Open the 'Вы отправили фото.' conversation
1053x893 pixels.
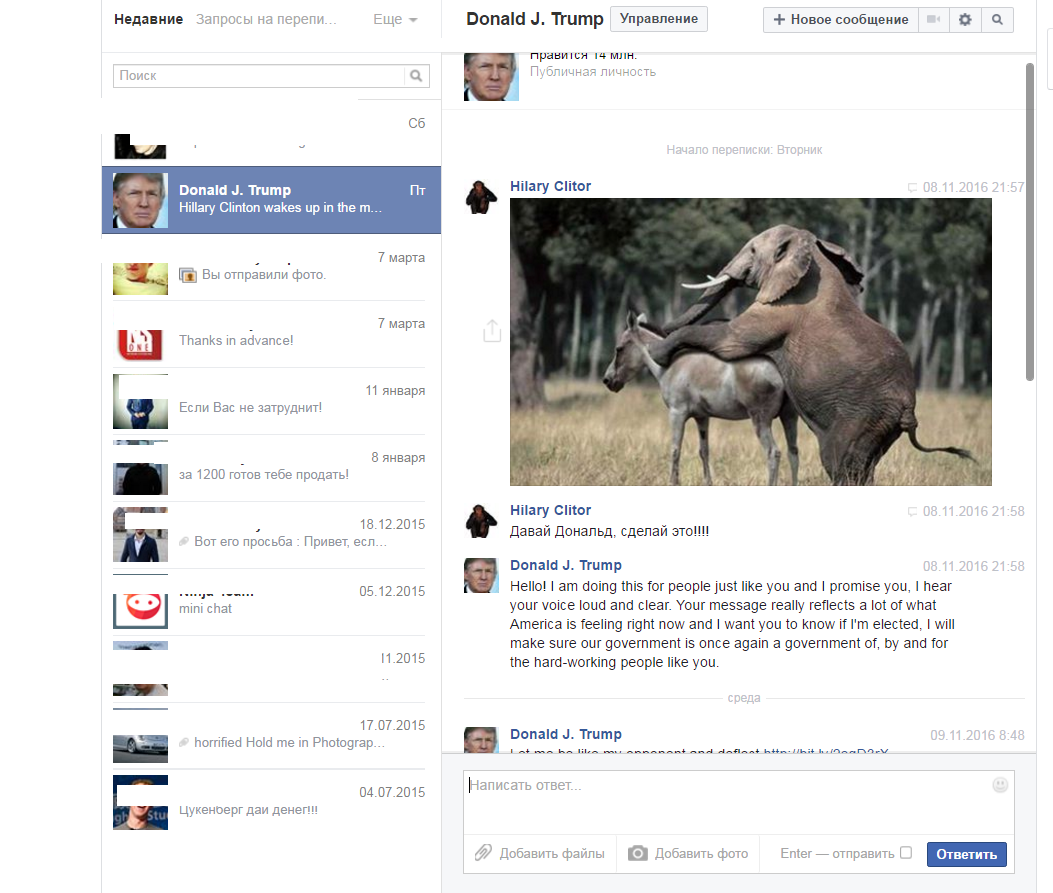tap(271, 267)
